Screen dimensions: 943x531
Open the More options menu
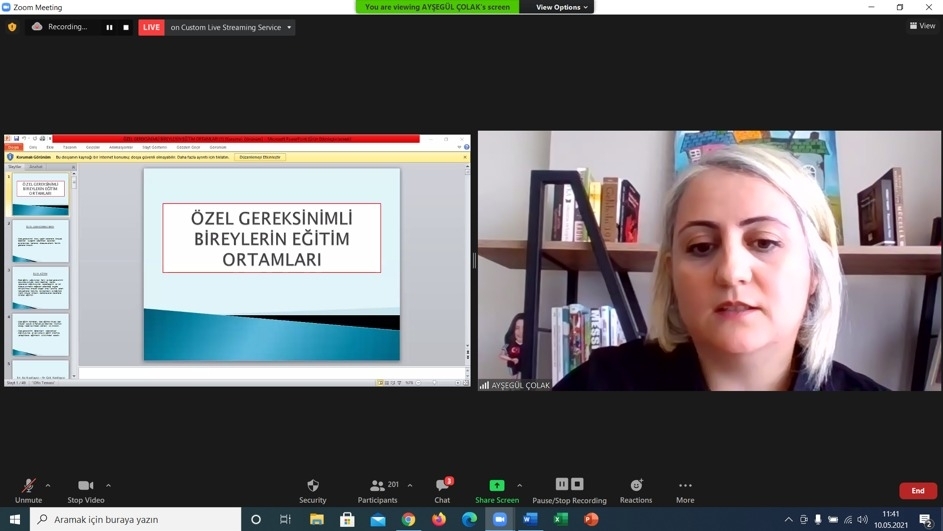pos(685,491)
